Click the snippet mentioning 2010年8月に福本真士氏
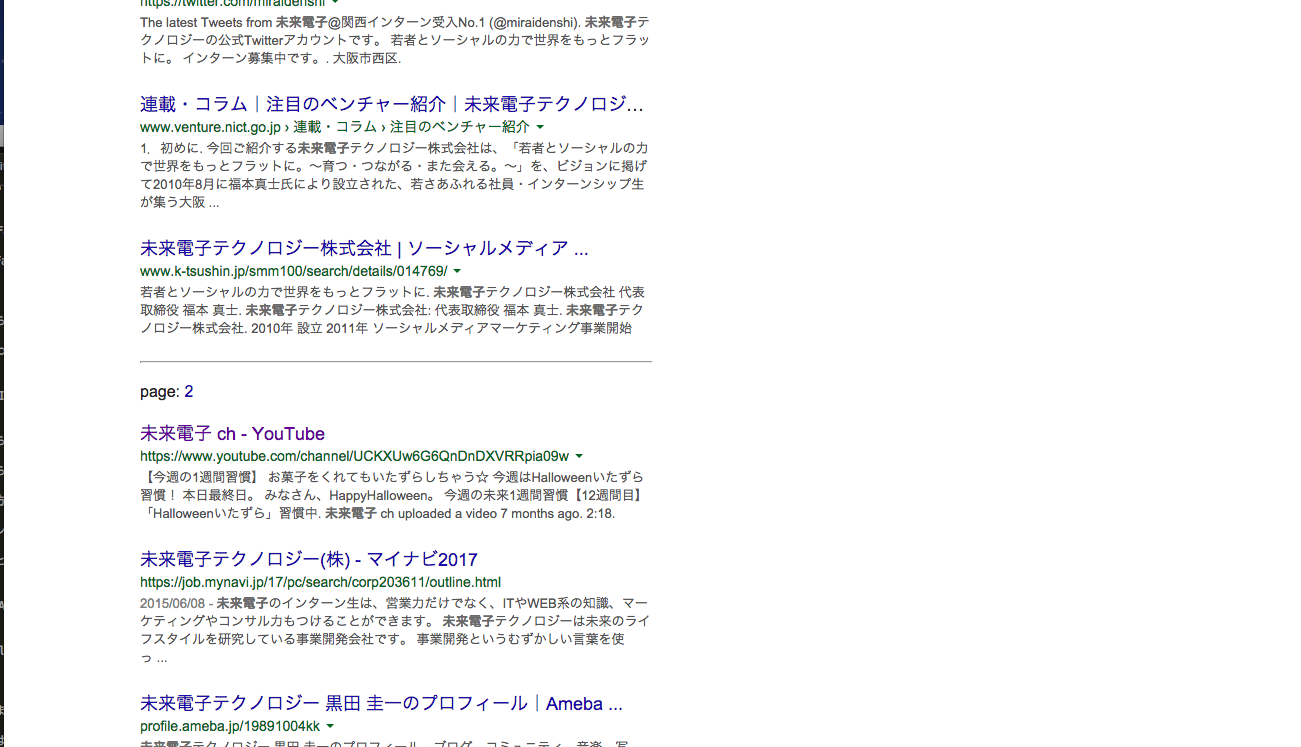 coord(394,175)
